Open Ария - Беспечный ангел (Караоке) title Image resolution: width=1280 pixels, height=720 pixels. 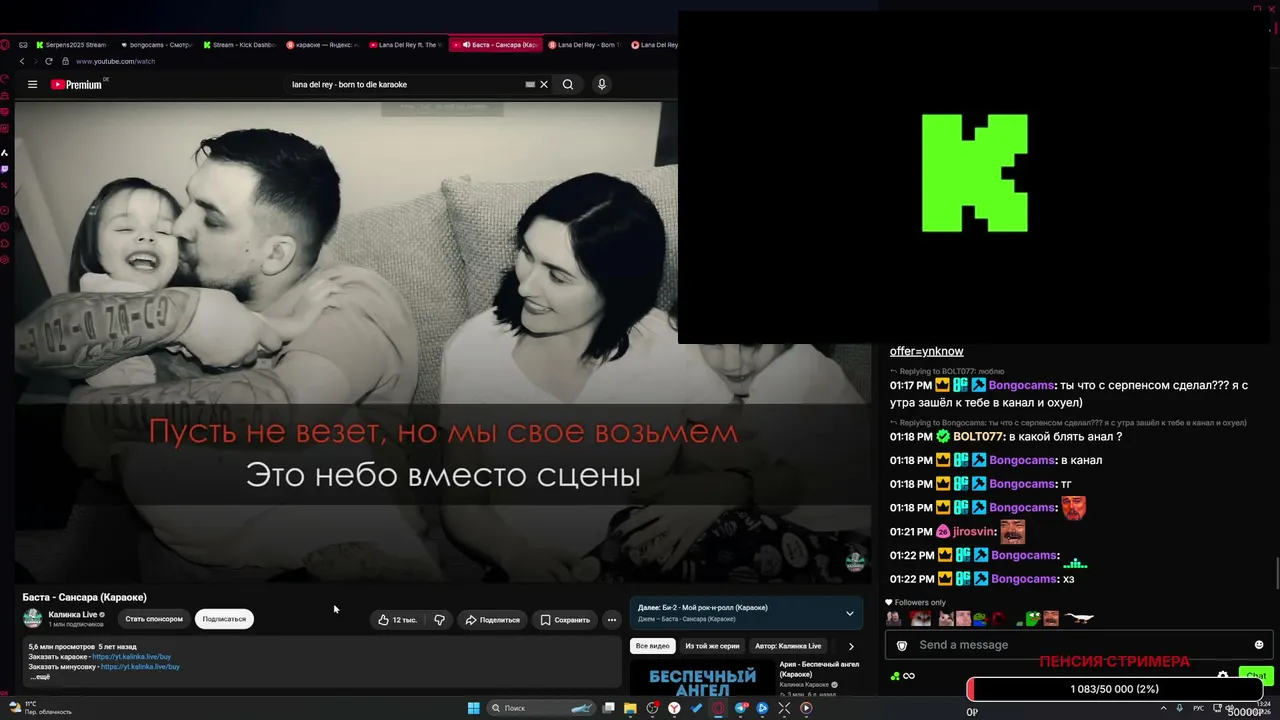[x=819, y=669]
